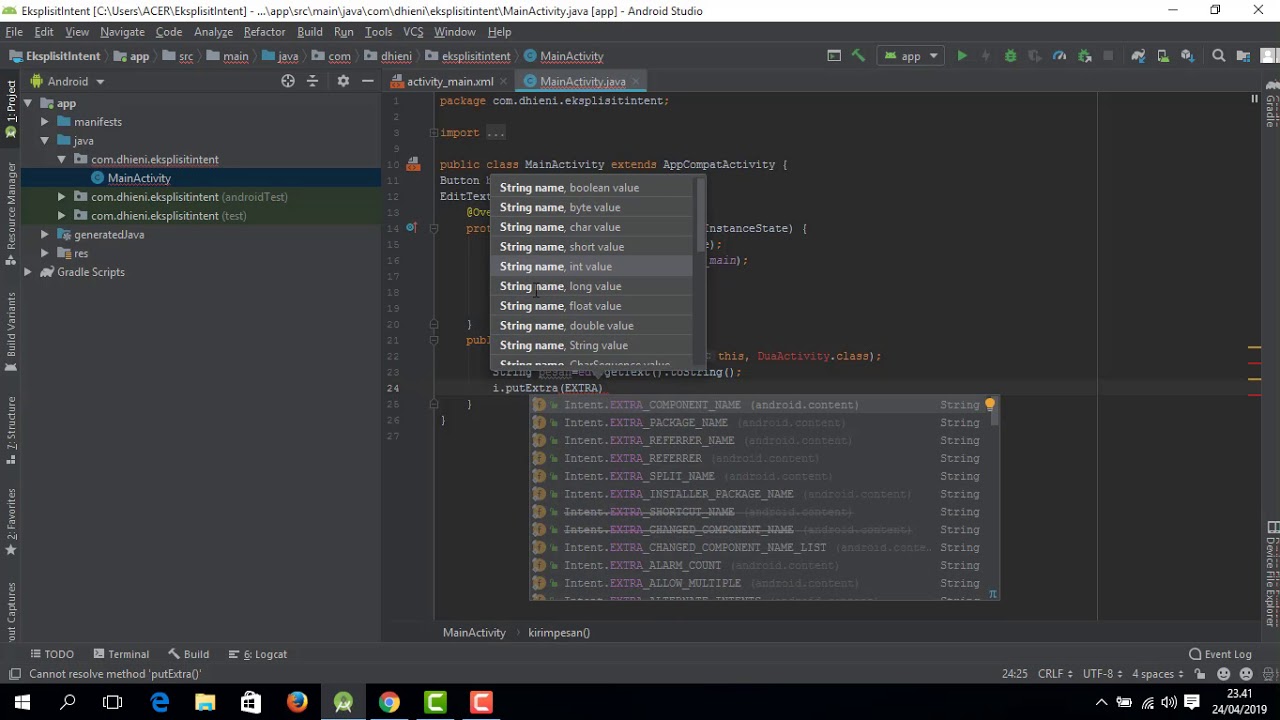Image resolution: width=1280 pixels, height=720 pixels.
Task: Click the Search Everywhere magnifier icon
Action: pos(1218,56)
